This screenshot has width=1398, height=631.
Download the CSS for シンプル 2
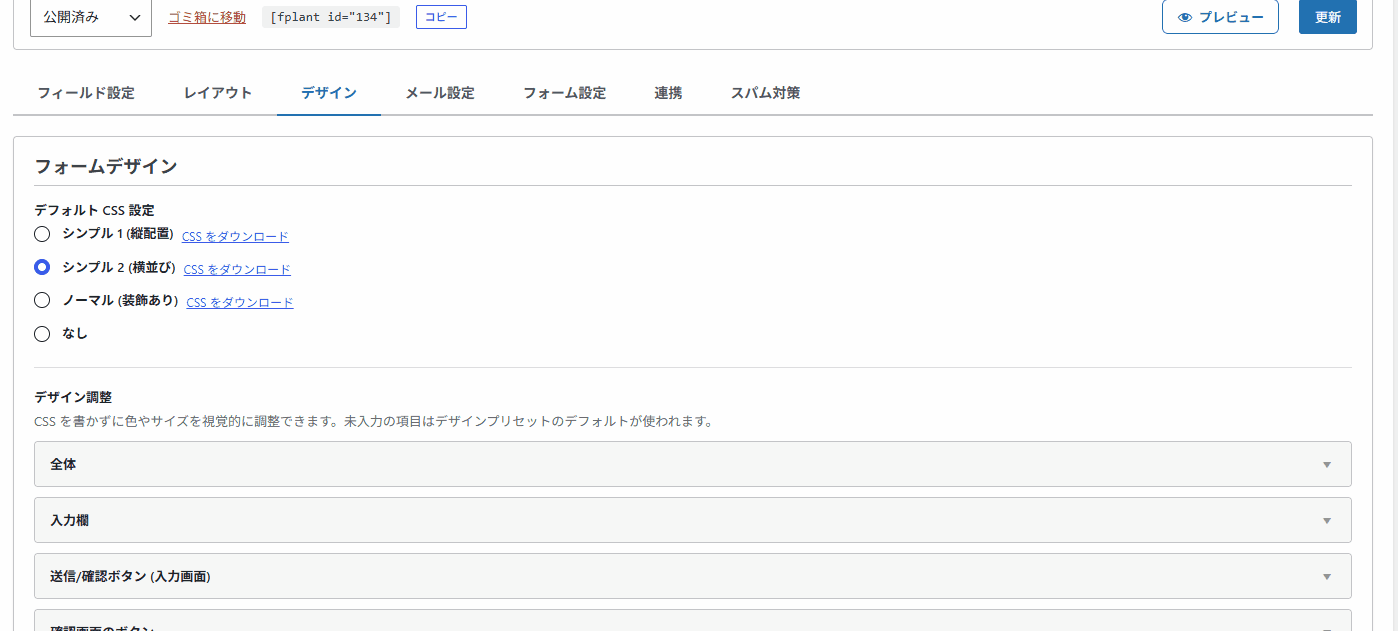pos(237,270)
